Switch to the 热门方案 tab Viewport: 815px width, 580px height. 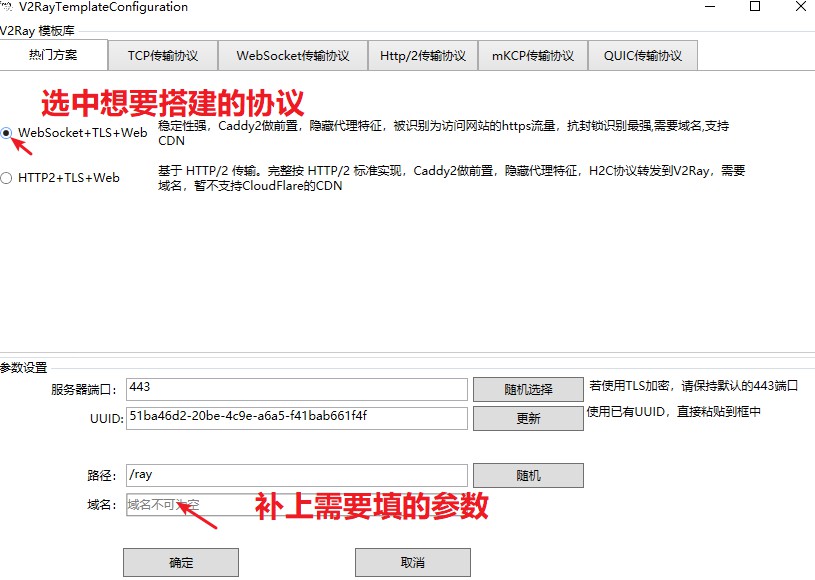54,55
